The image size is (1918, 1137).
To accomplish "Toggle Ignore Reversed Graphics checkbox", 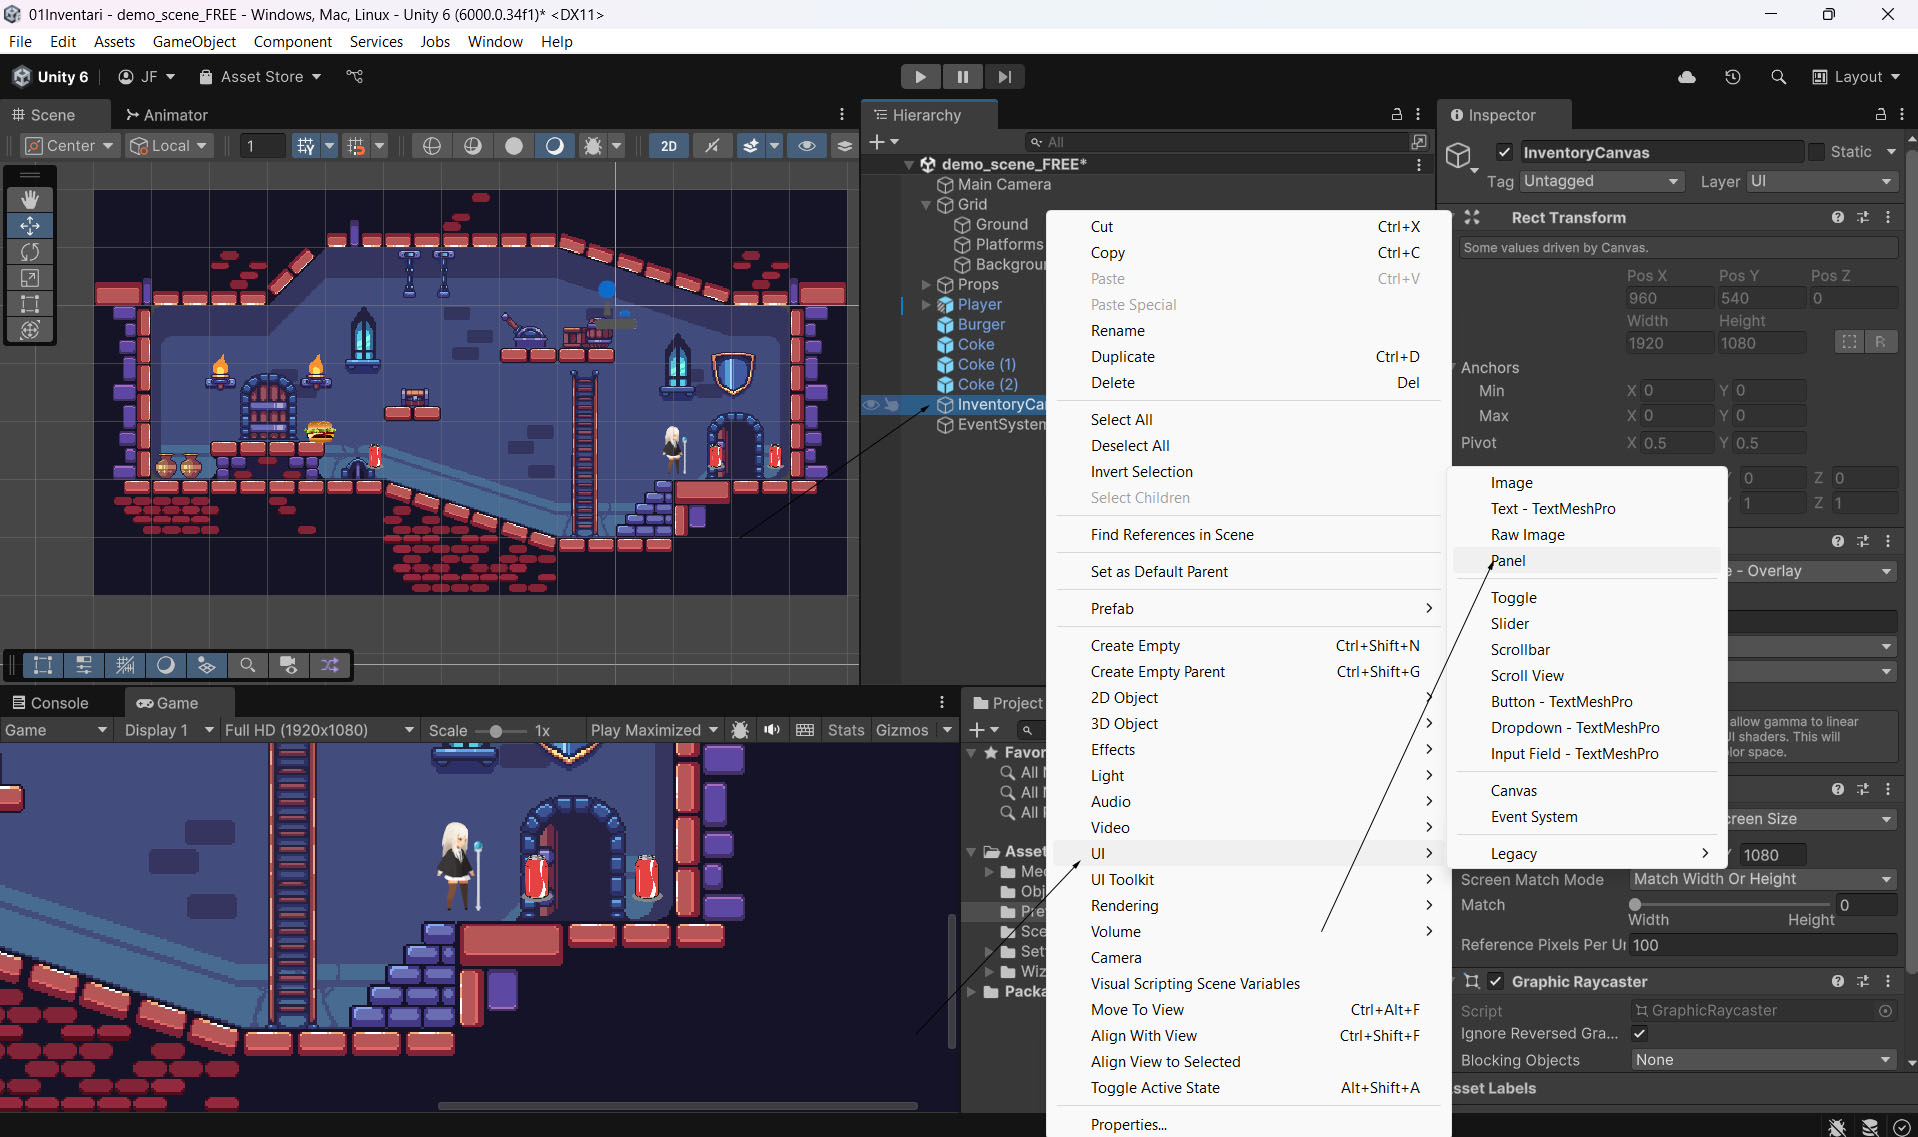I will pyautogui.click(x=1639, y=1033).
